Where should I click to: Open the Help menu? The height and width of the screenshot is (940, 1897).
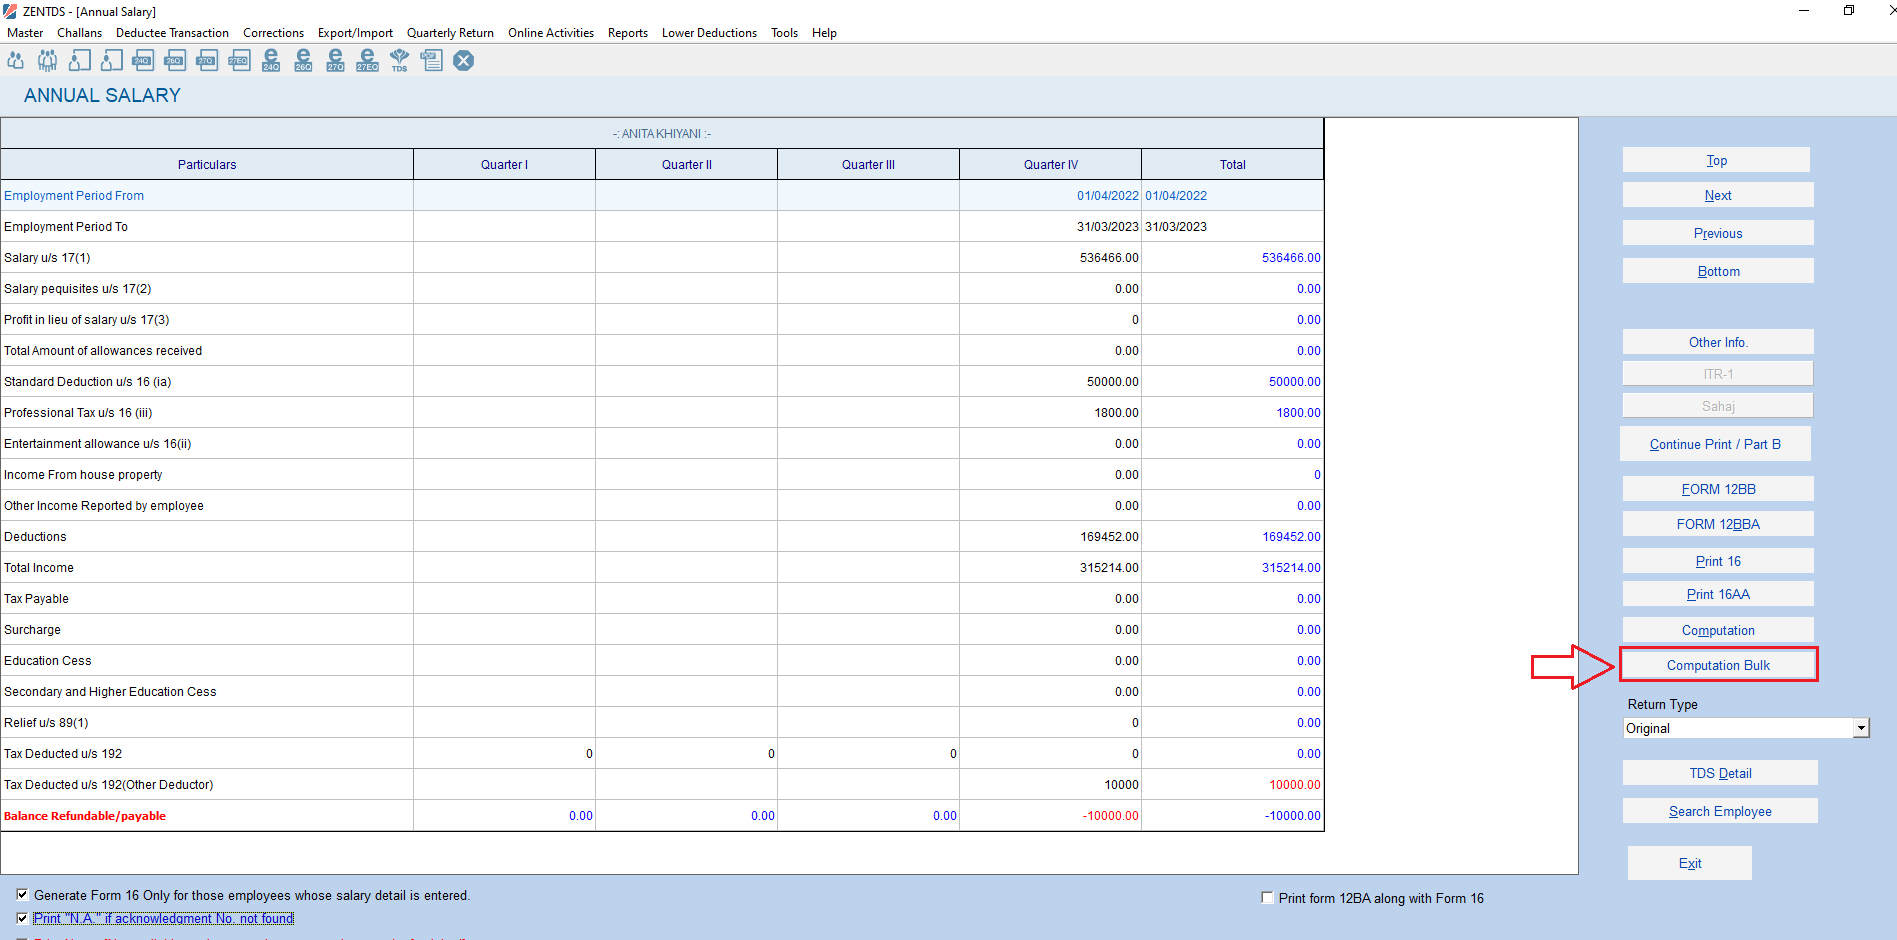(x=824, y=33)
